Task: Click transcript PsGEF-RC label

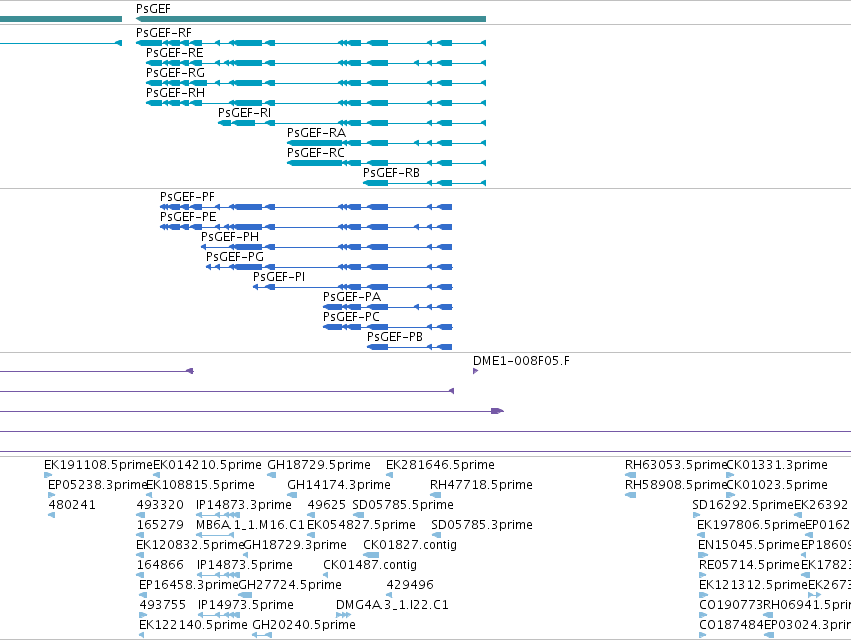Action: [315, 153]
